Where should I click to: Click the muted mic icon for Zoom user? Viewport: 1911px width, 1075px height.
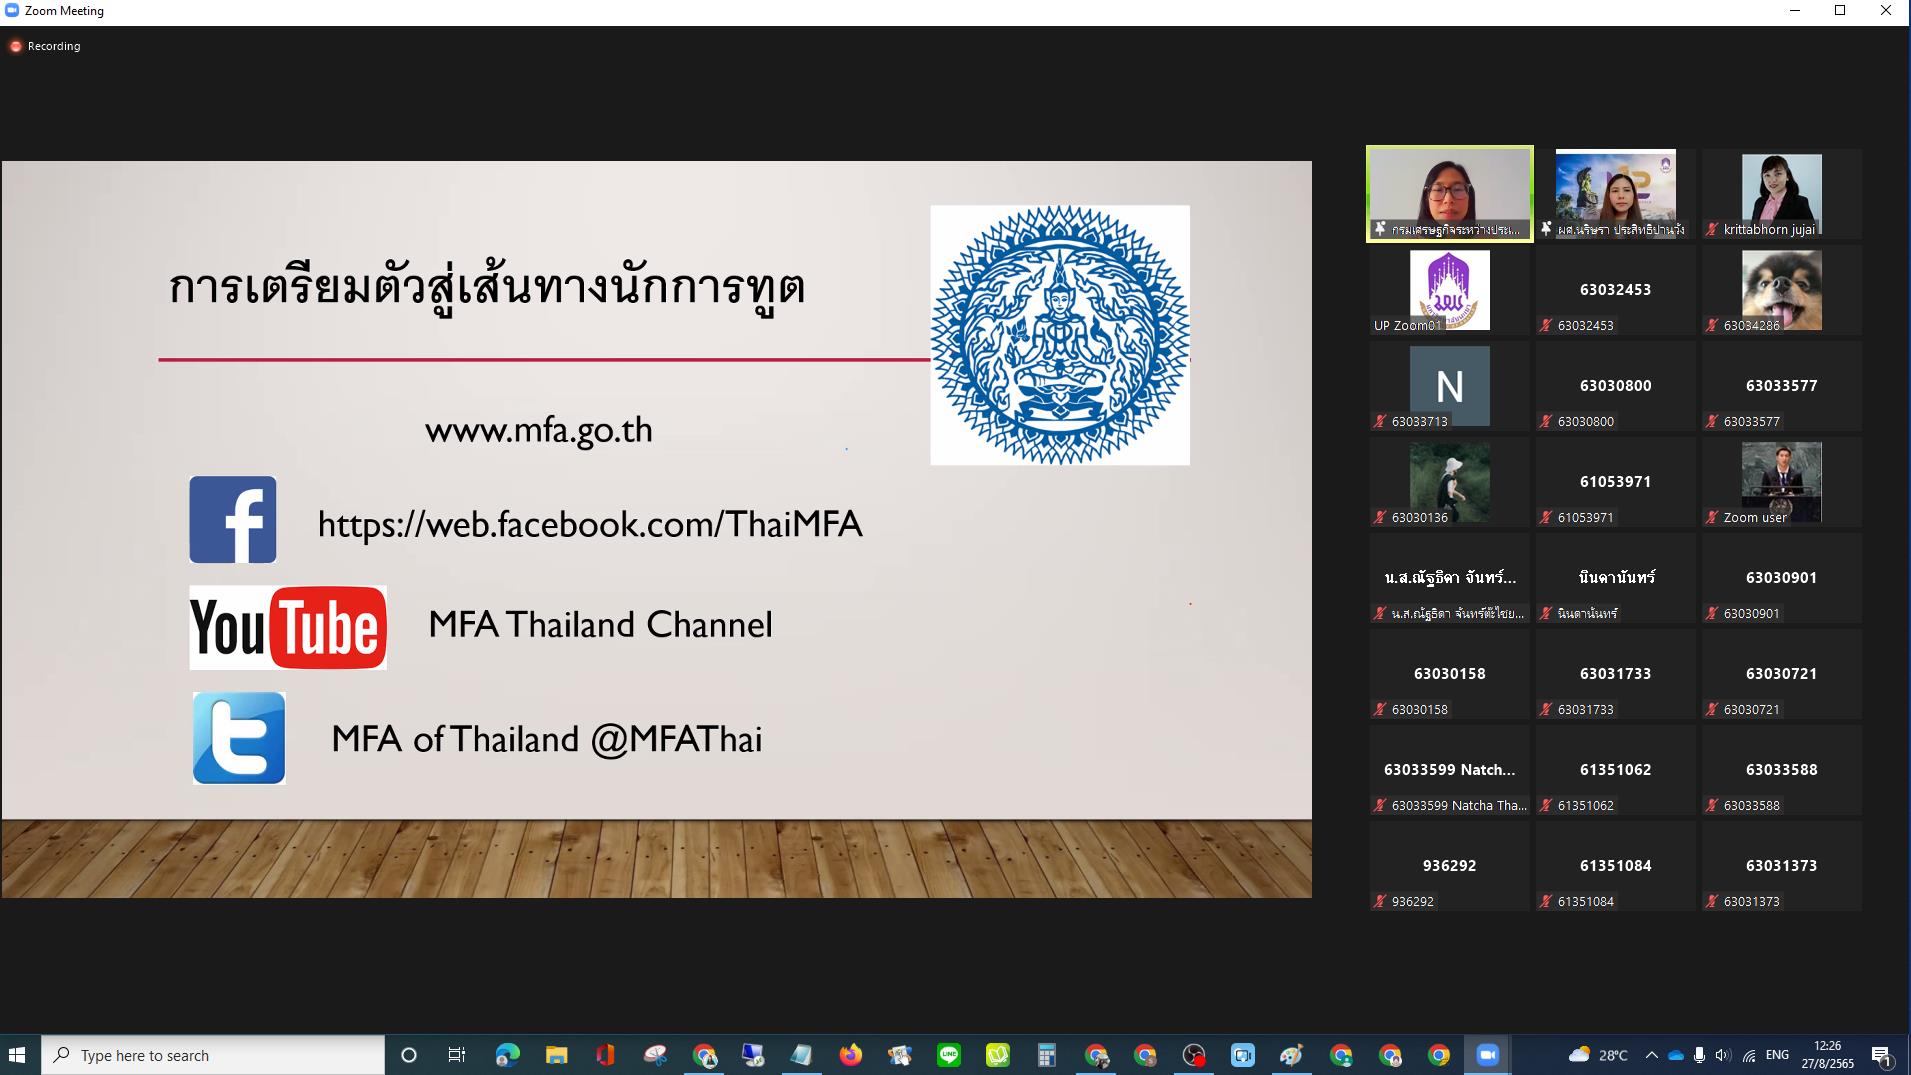[1712, 518]
